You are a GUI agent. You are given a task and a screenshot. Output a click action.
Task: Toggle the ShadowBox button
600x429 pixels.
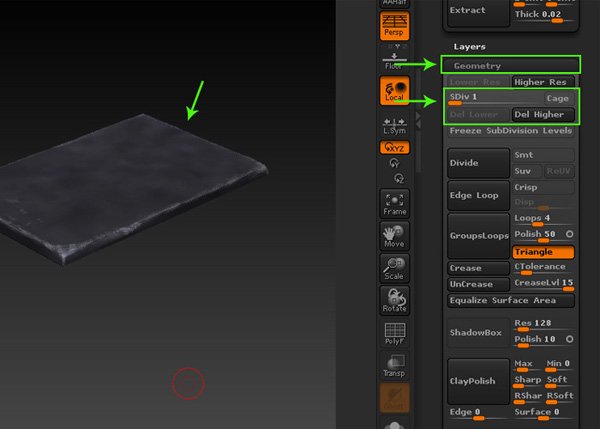(x=478, y=333)
